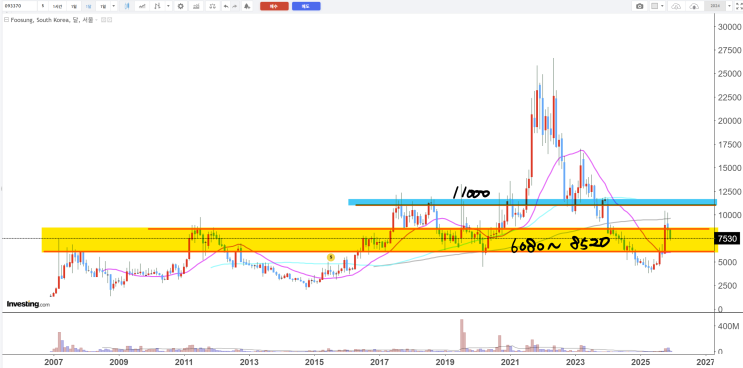This screenshot has height=368, width=743.
Task: Click the 2019 label on time axis
Action: click(x=444, y=362)
